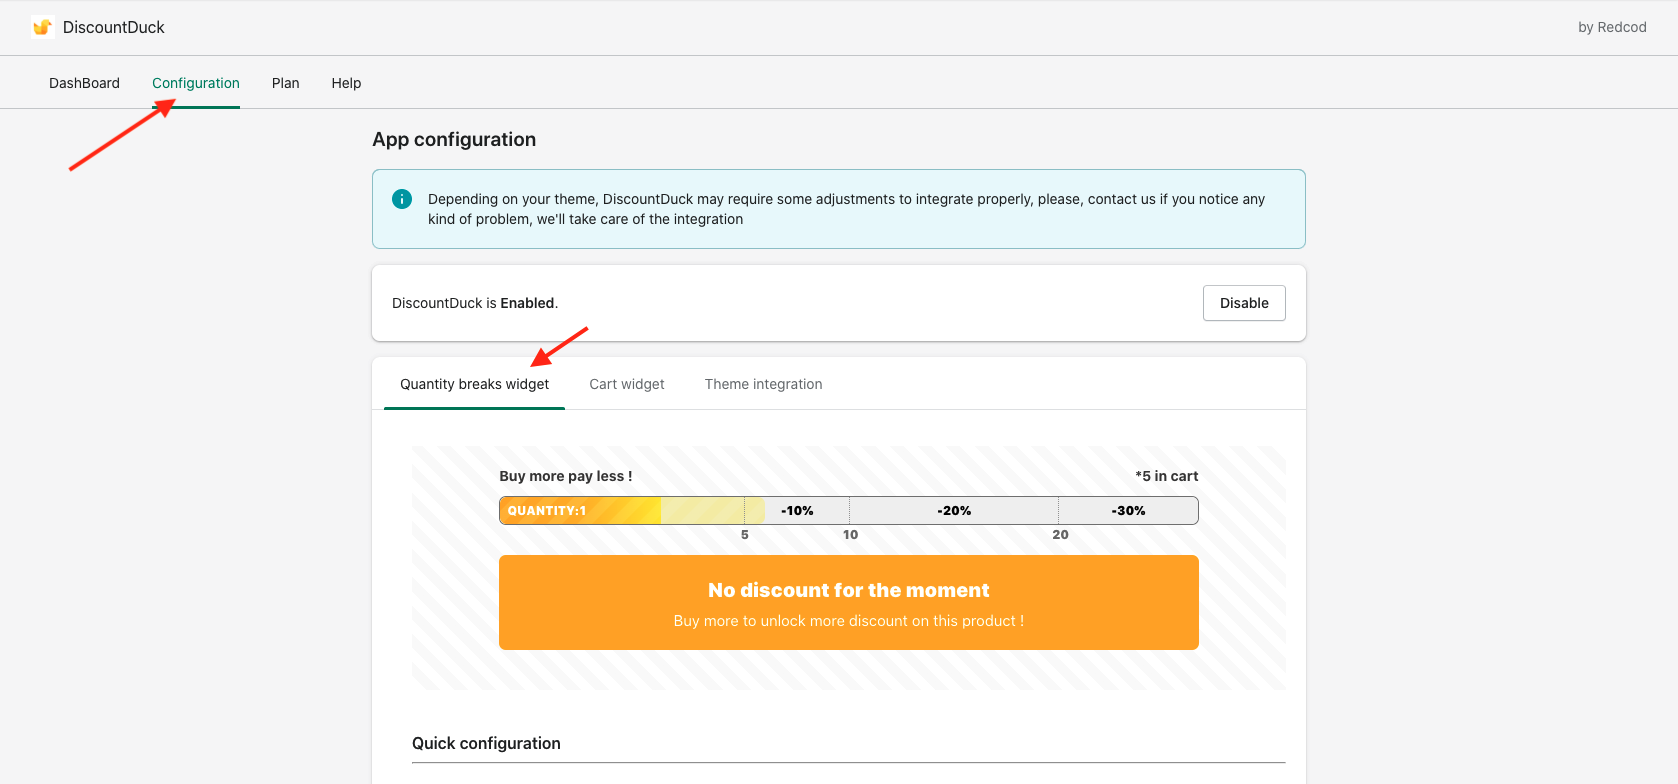Open the Help tab

click(346, 83)
